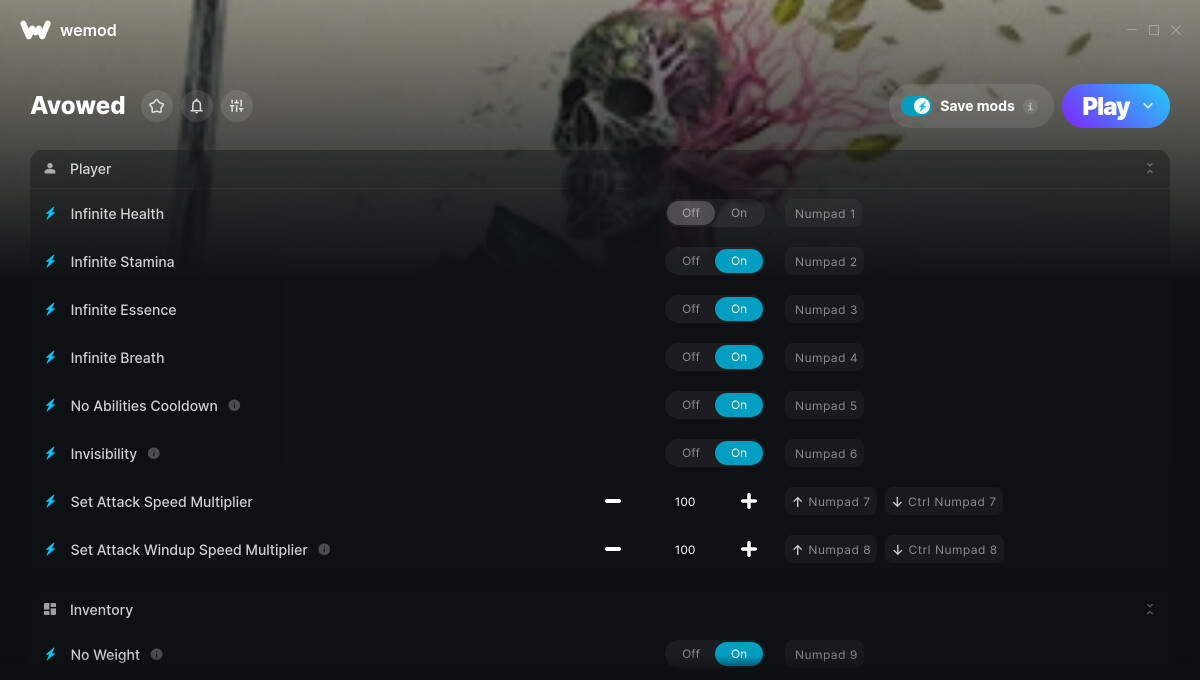Screen dimensions: 1200x680
Task: Click the WeMod logo icon
Action: (x=35, y=30)
